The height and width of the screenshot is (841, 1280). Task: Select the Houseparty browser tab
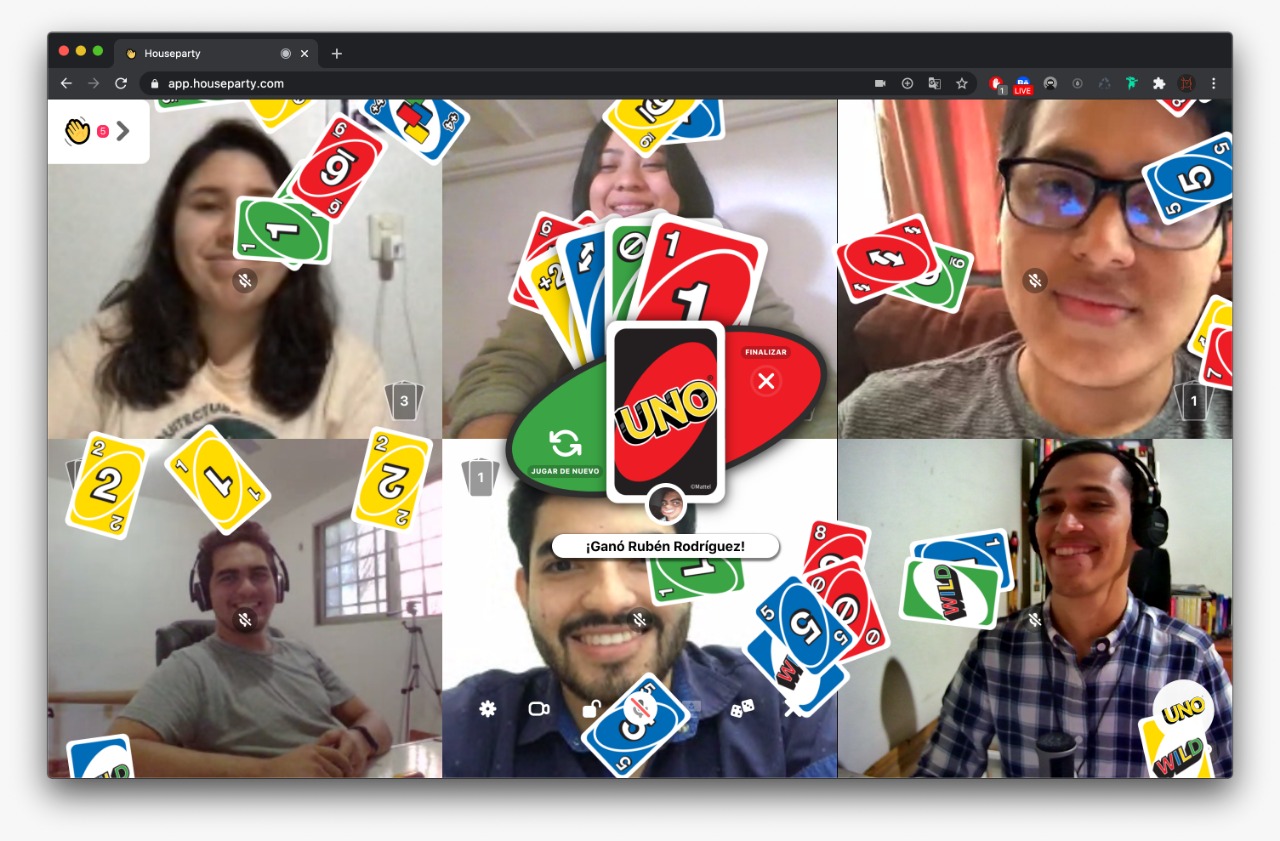pyautogui.click(x=216, y=53)
